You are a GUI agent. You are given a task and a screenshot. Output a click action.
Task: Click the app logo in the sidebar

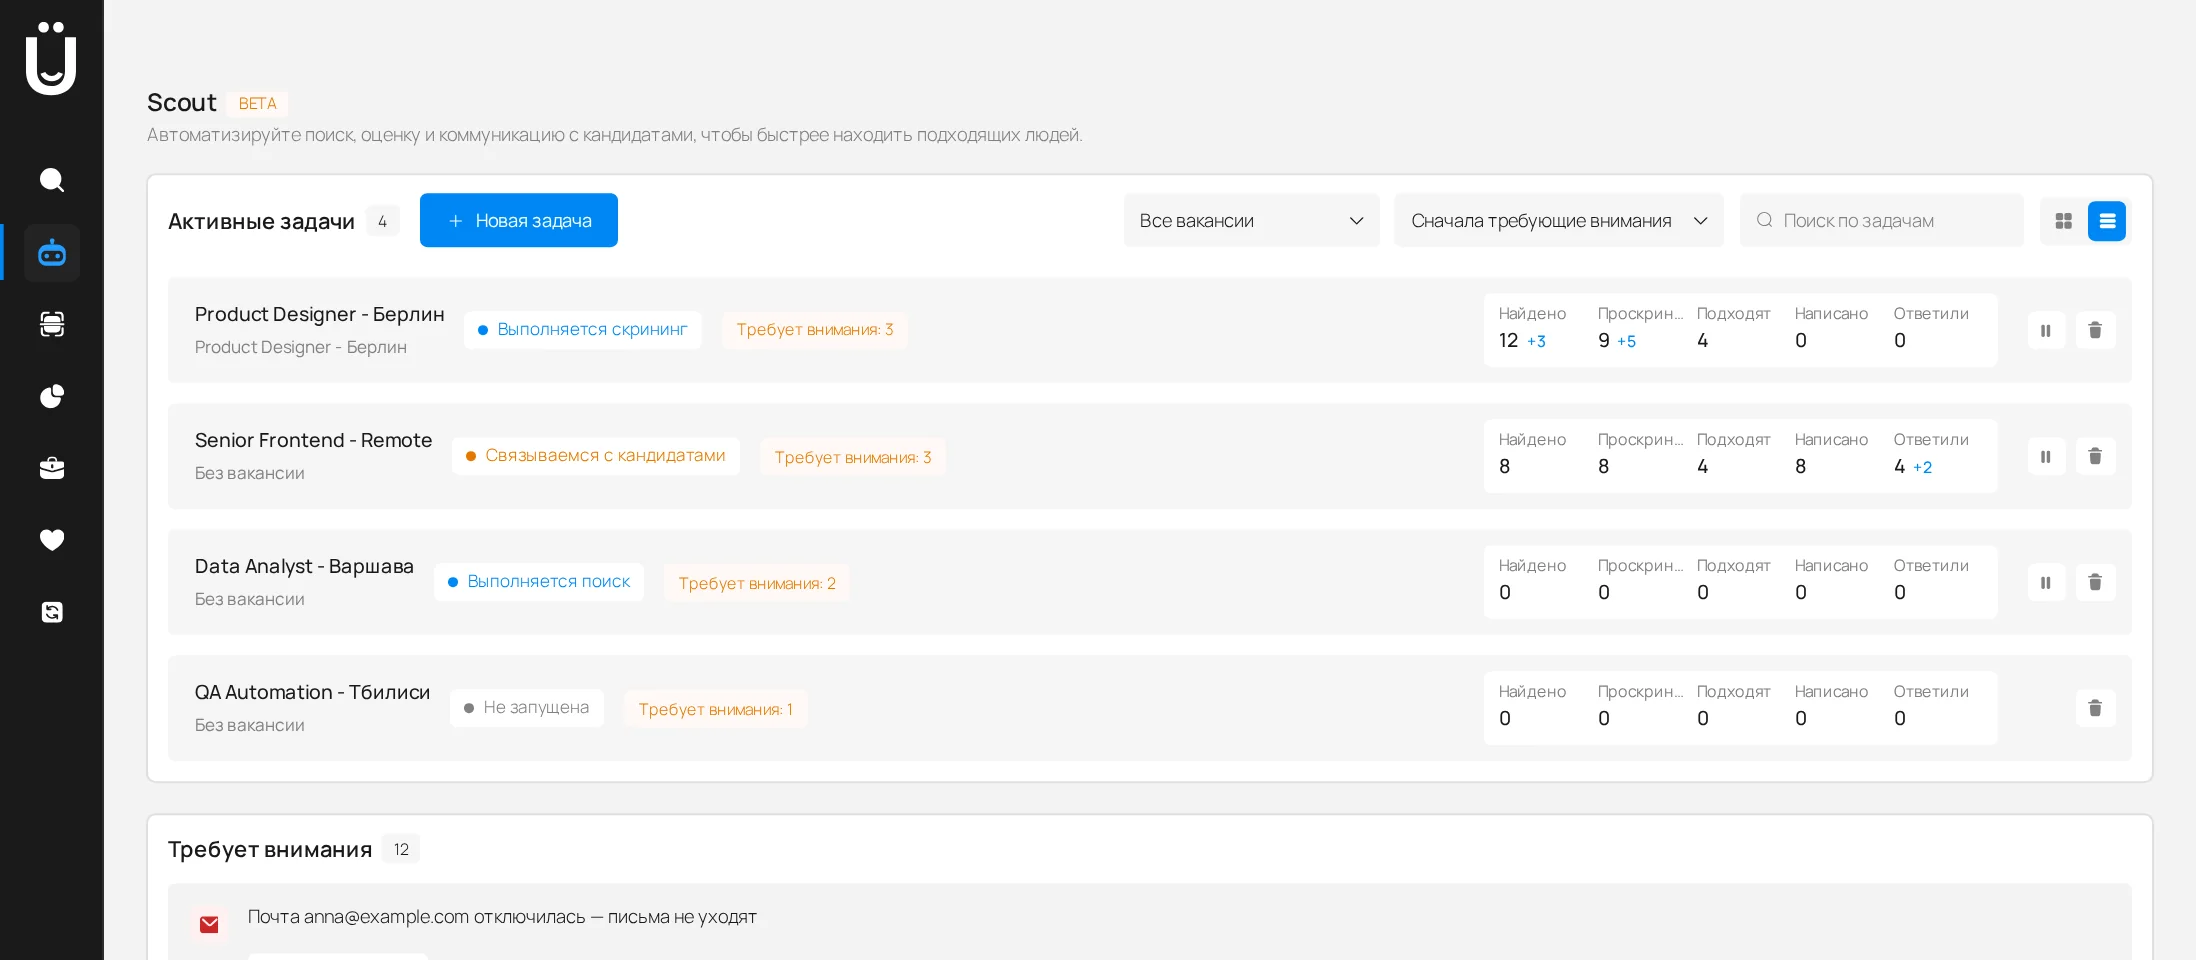pyautogui.click(x=51, y=58)
